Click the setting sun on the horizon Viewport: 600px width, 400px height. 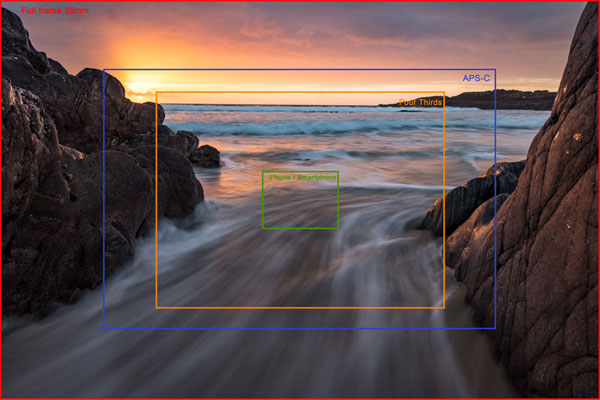pos(138,86)
